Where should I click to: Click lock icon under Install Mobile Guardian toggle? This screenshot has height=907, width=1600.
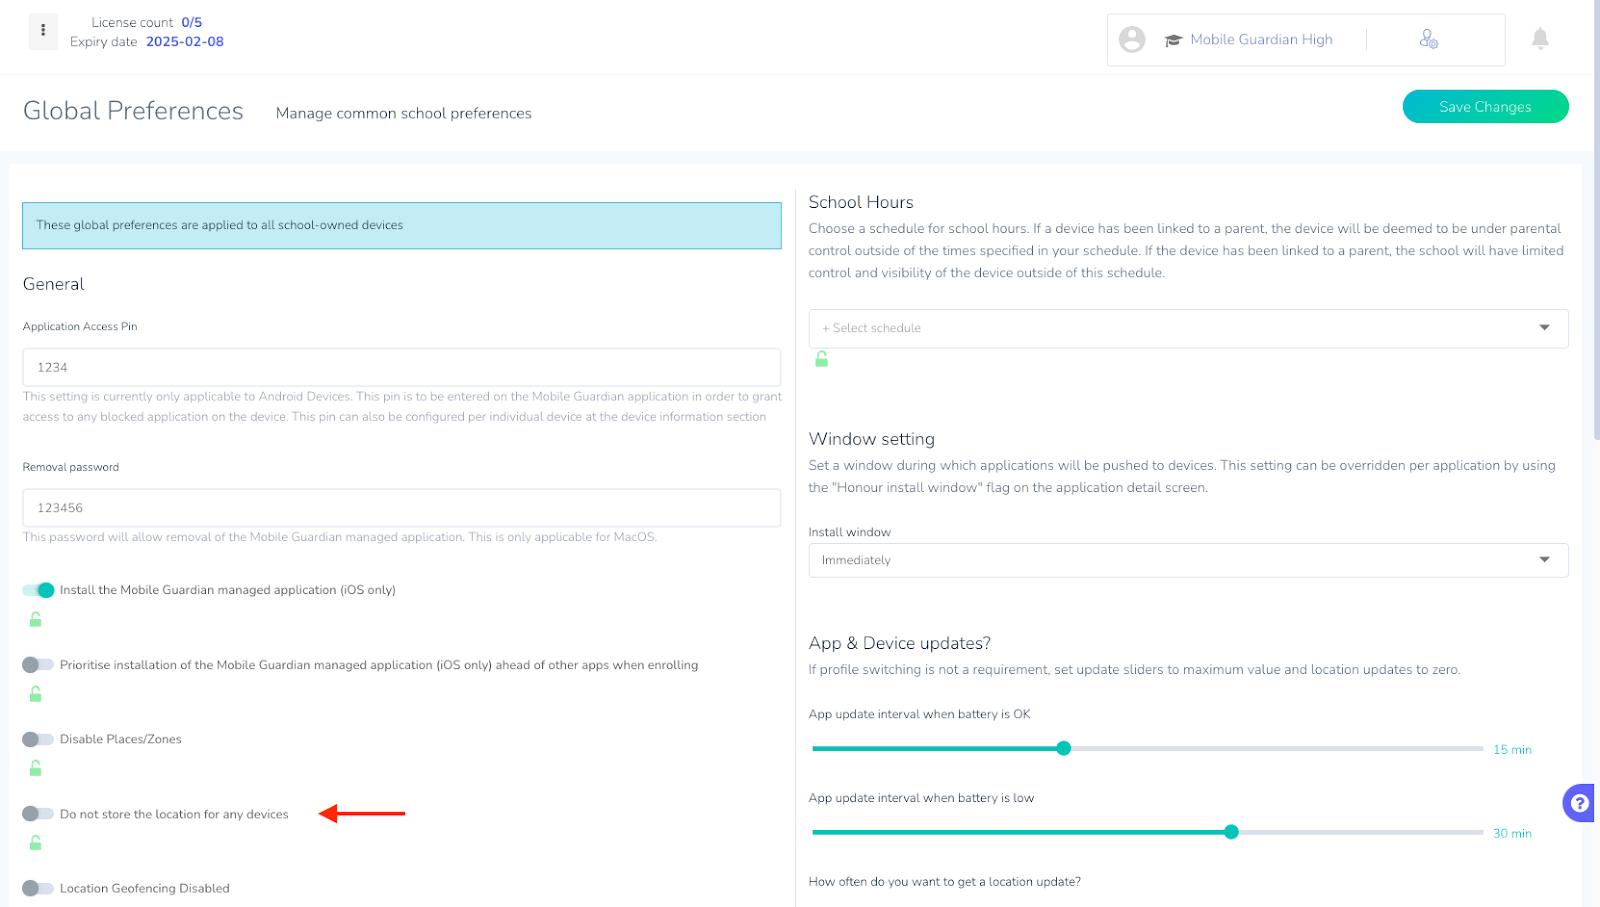(35, 620)
